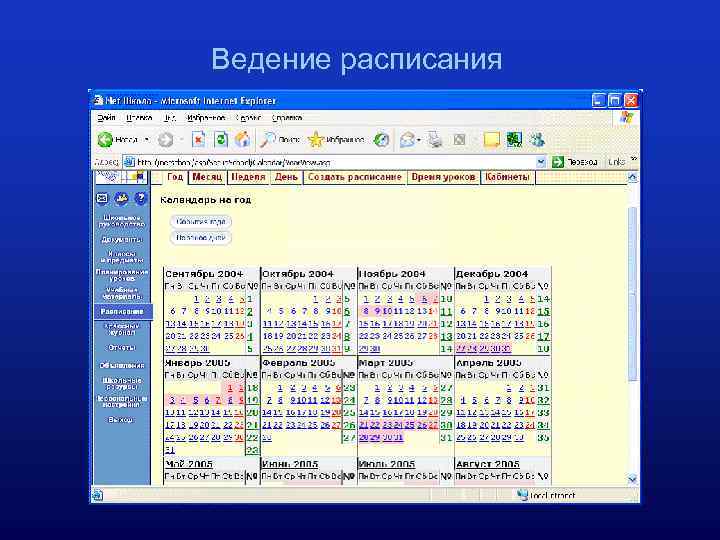Click the page icon in the address bar
Viewport: 720px width, 540px height.
click(129, 162)
